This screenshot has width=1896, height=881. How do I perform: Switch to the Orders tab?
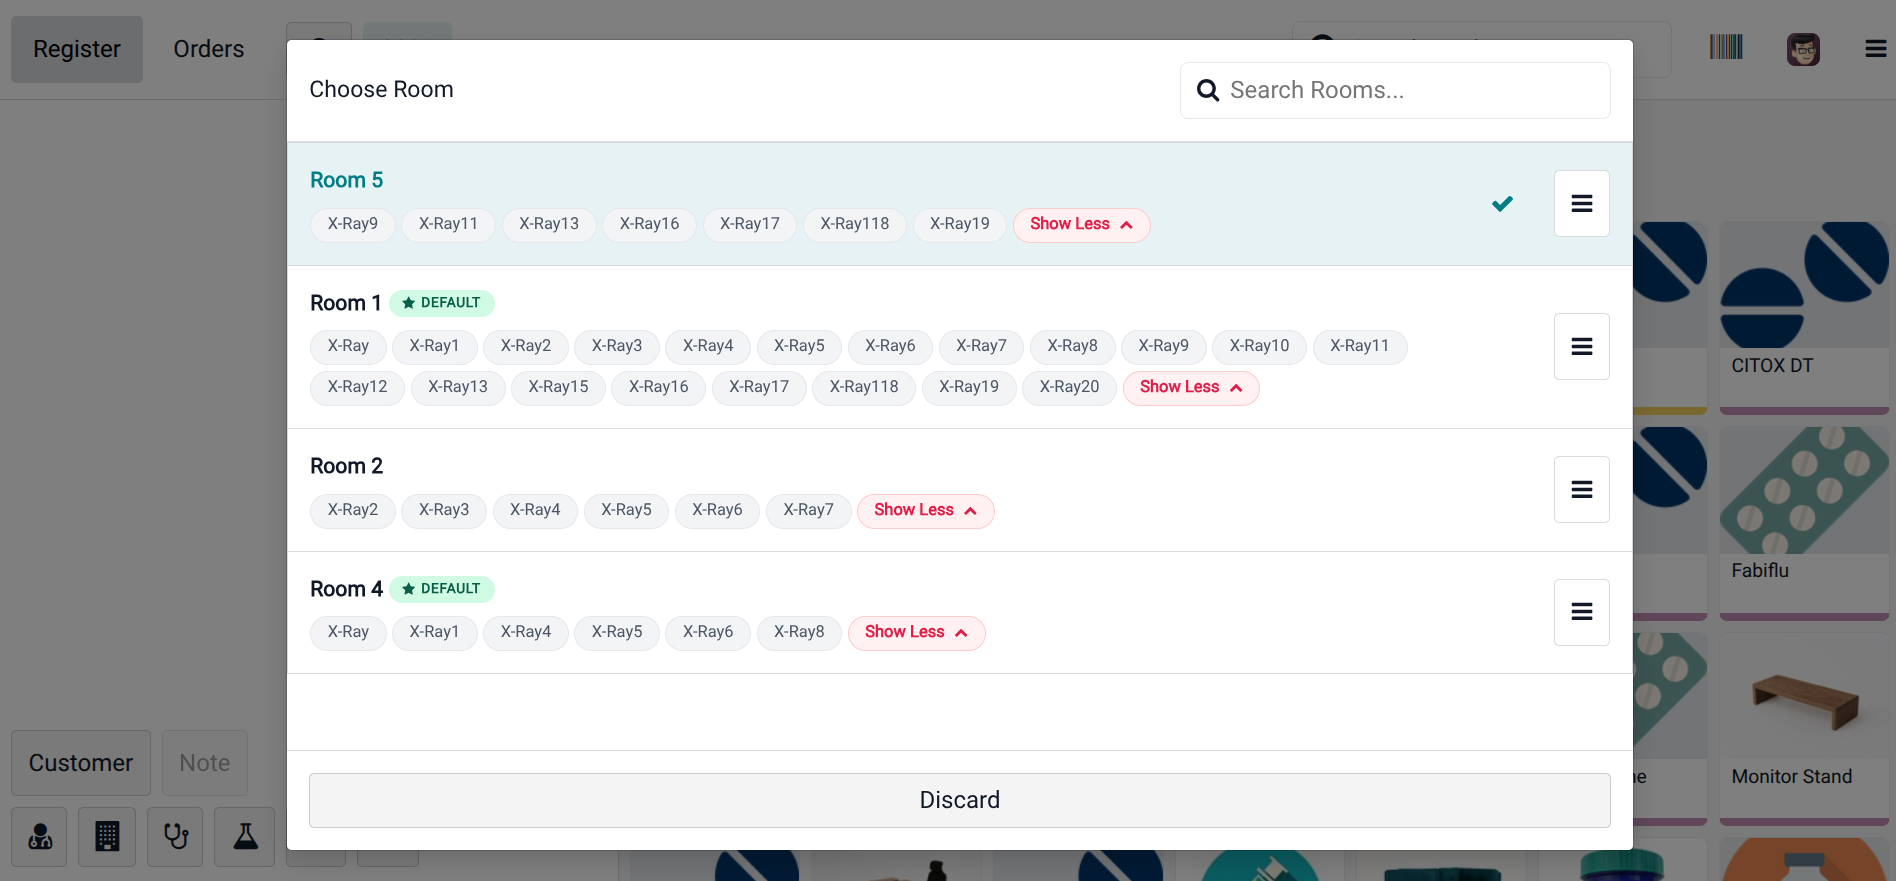point(208,49)
